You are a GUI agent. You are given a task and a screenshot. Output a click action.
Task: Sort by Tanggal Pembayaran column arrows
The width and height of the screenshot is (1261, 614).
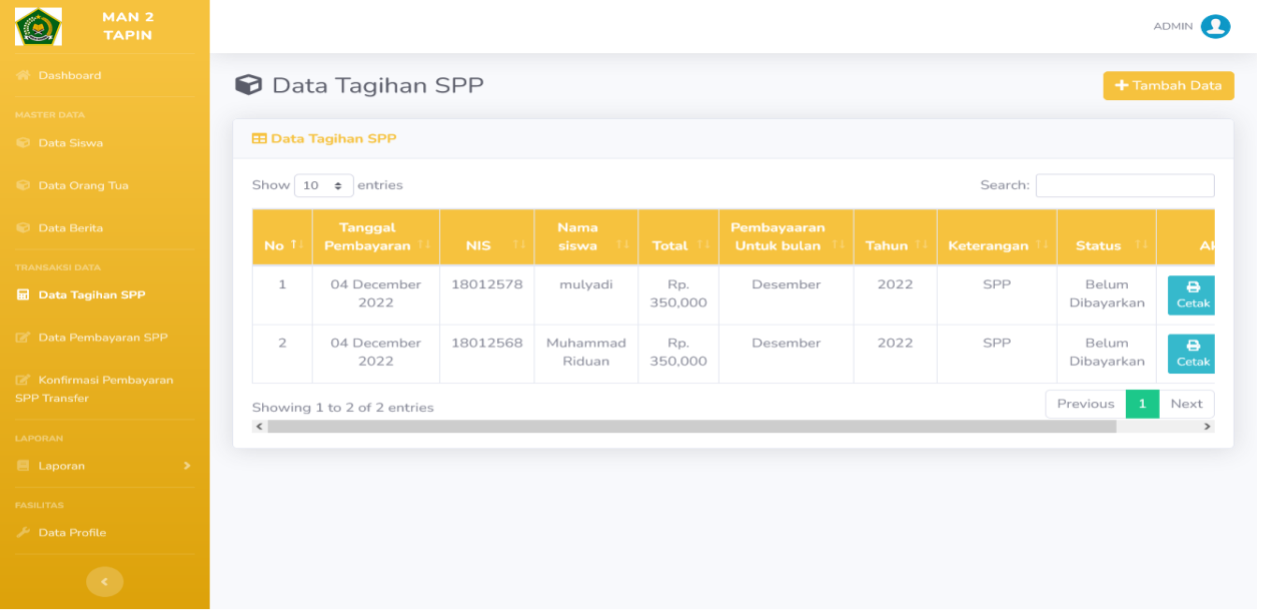pos(424,246)
